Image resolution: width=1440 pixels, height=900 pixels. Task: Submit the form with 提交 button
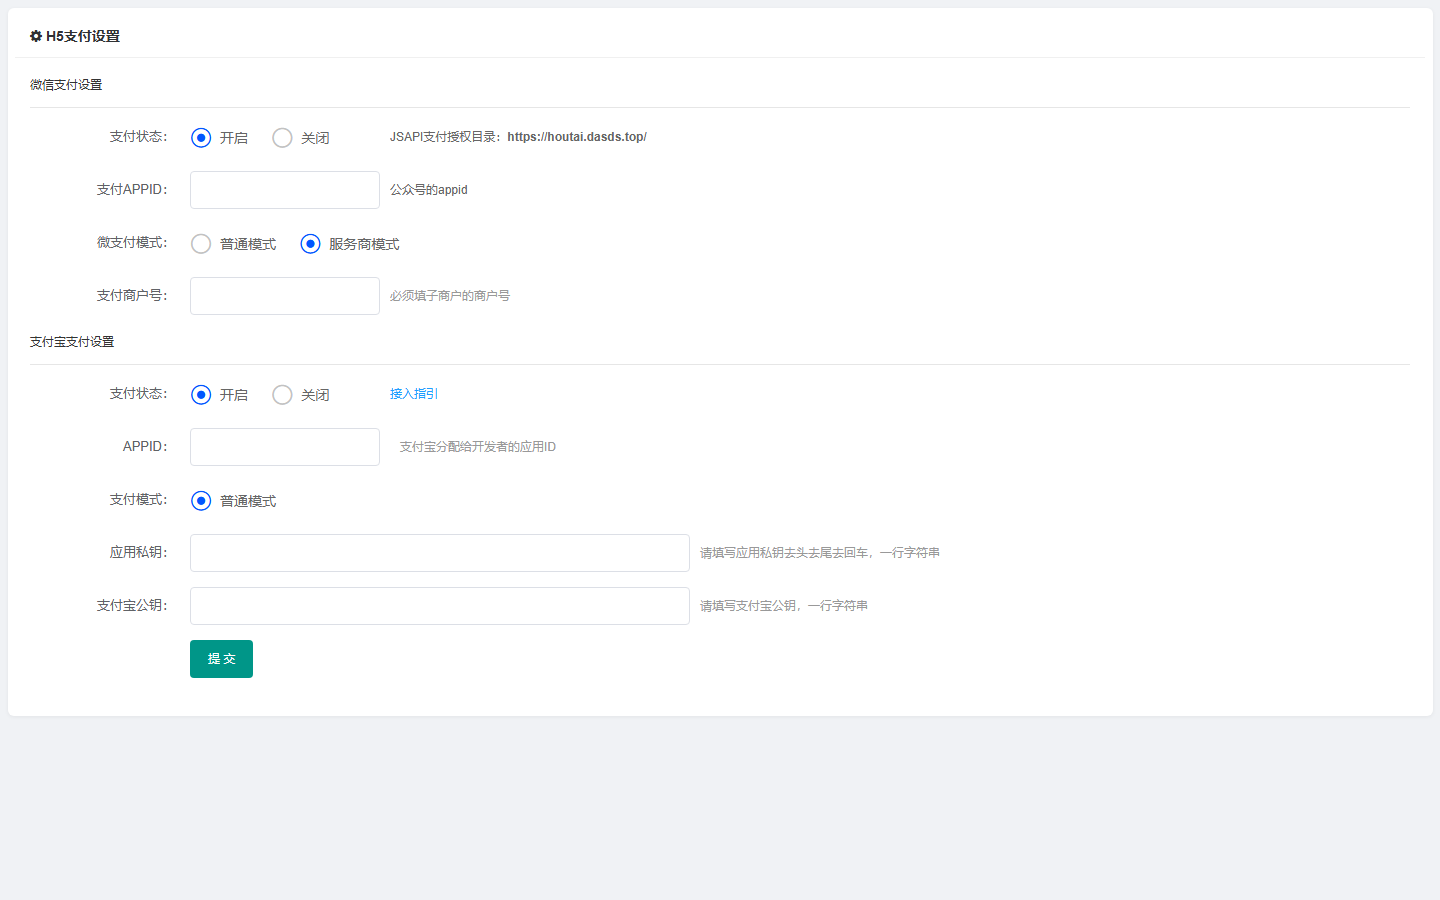coord(221,659)
